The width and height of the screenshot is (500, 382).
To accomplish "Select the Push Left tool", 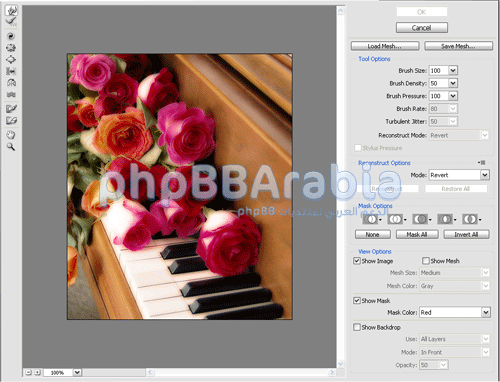I will point(11,71).
